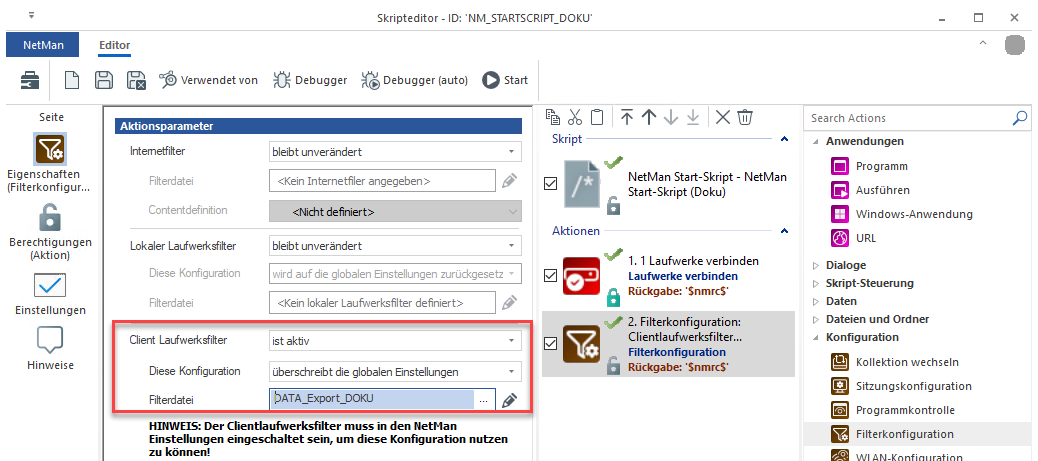Move action up with arrow icon

[x=648, y=117]
